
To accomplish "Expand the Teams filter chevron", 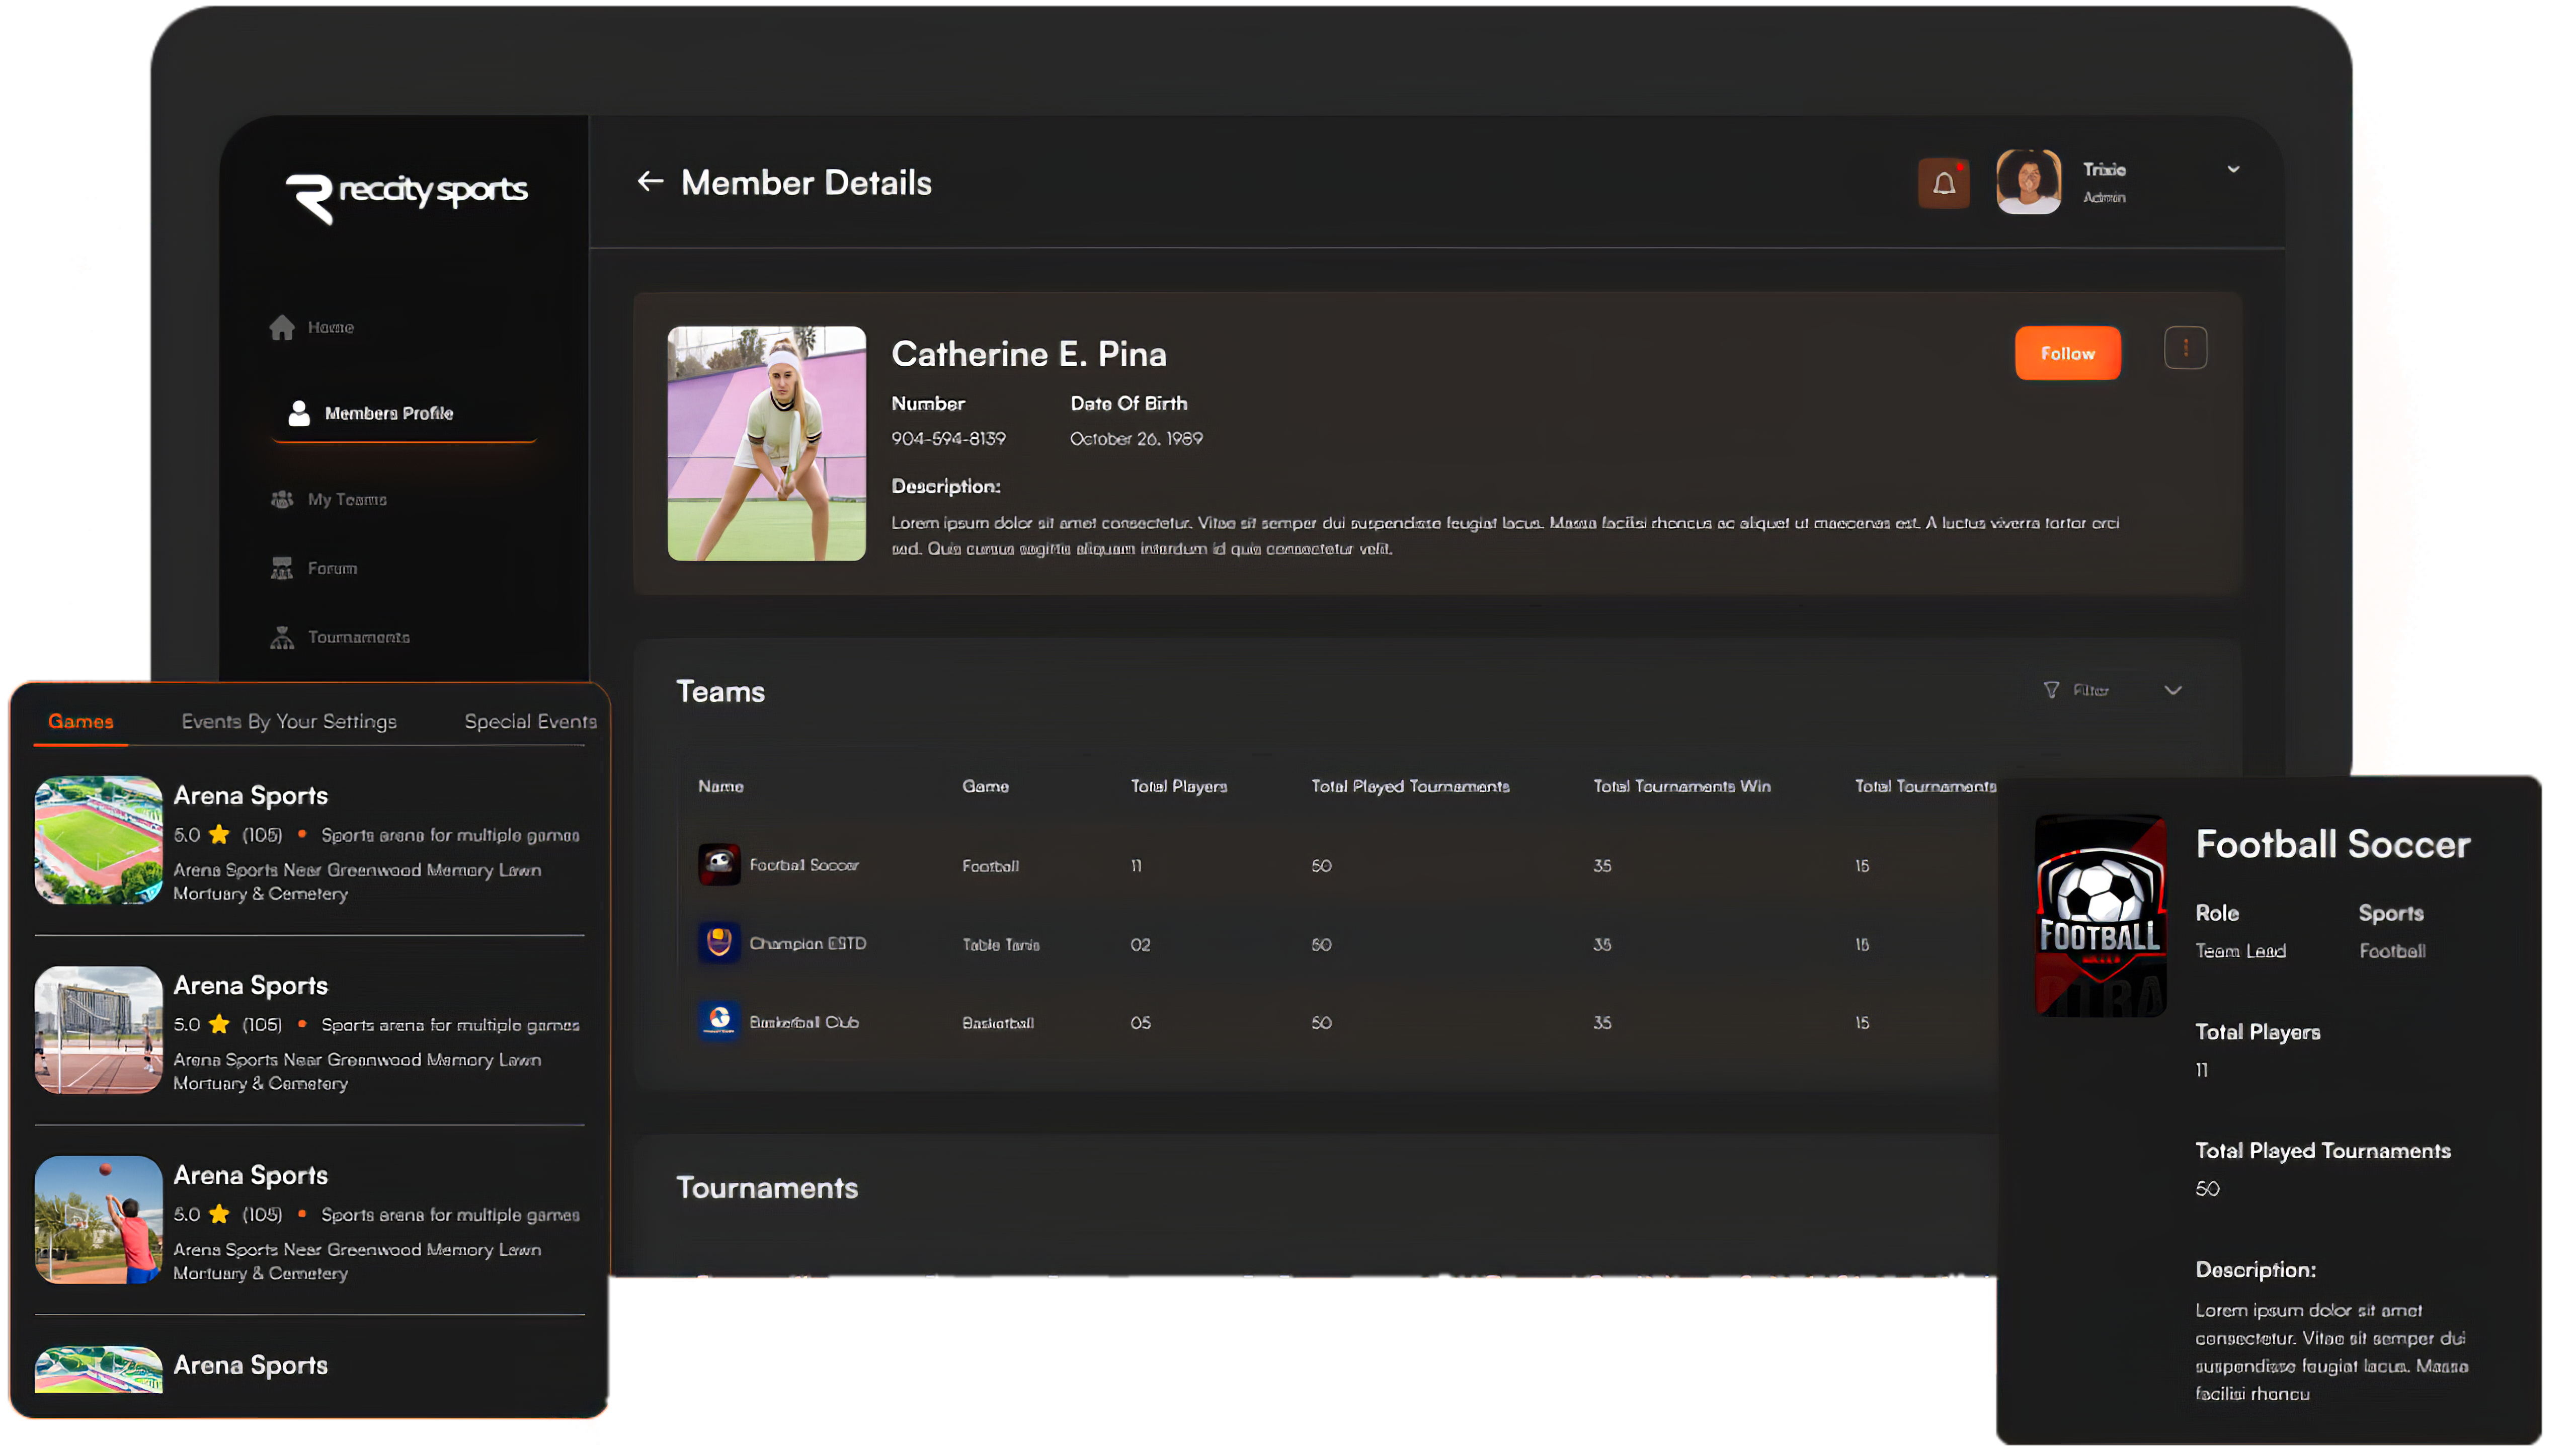I will [x=2173, y=690].
